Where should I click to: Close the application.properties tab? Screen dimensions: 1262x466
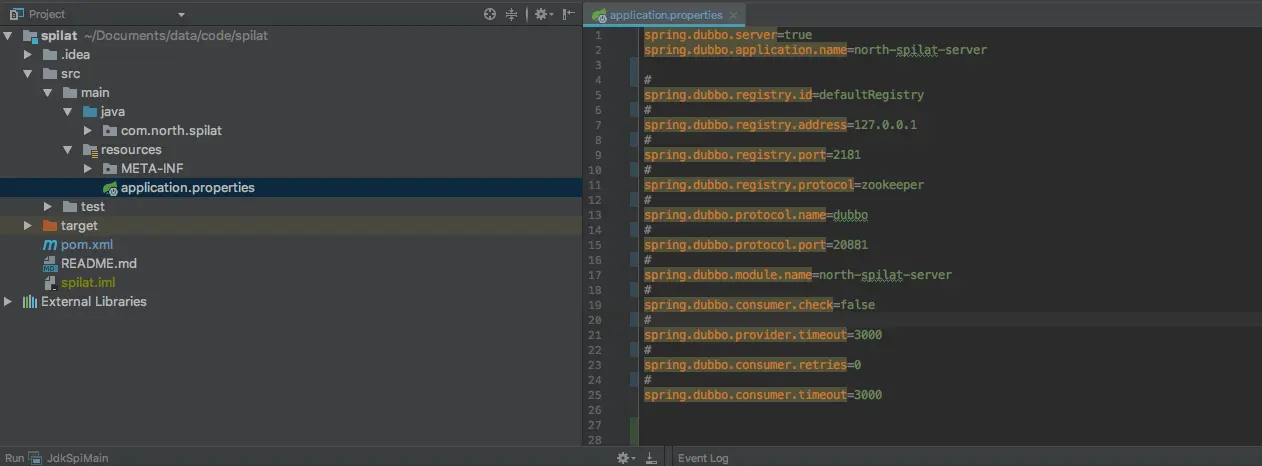(x=734, y=15)
